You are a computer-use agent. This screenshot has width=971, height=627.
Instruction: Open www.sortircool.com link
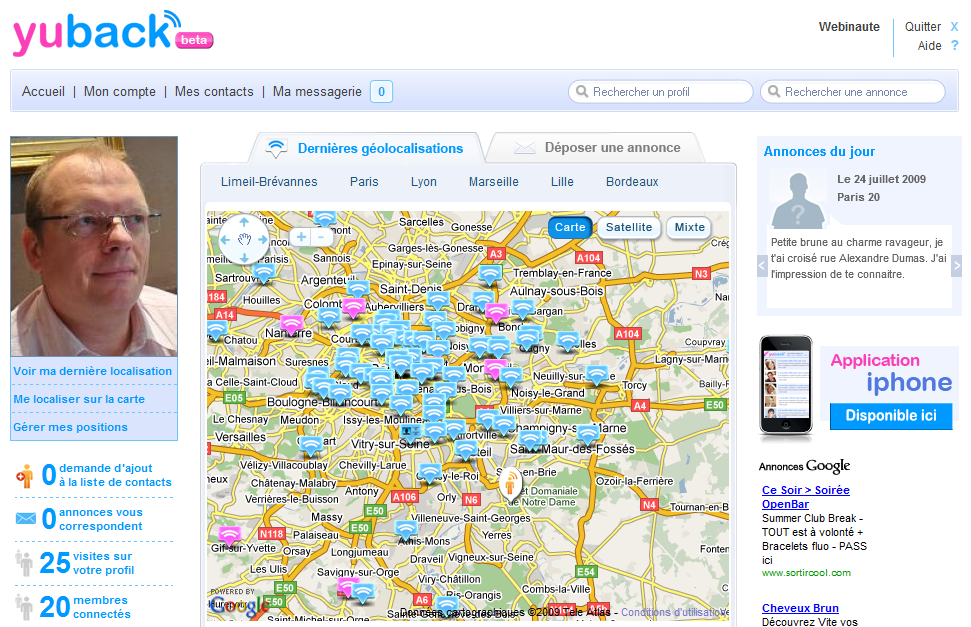point(806,572)
